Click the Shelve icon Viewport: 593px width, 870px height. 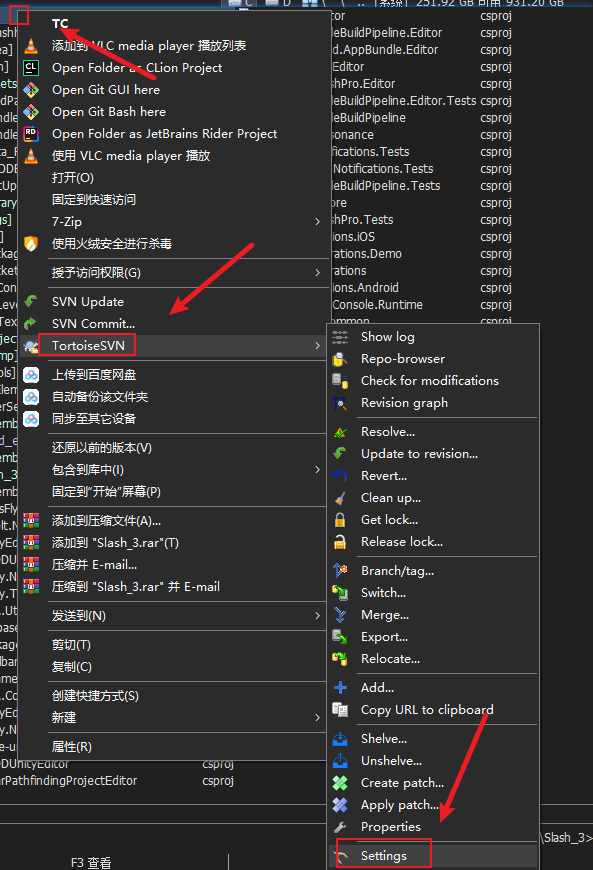340,739
